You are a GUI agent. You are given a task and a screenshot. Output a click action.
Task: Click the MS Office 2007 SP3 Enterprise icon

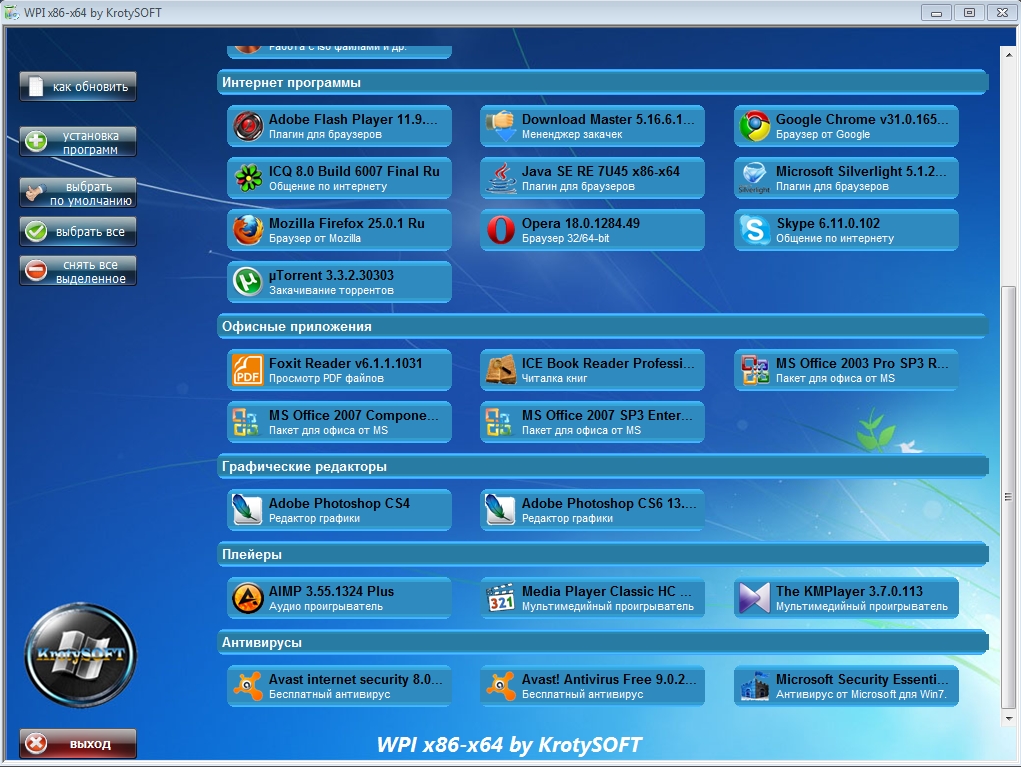(501, 423)
